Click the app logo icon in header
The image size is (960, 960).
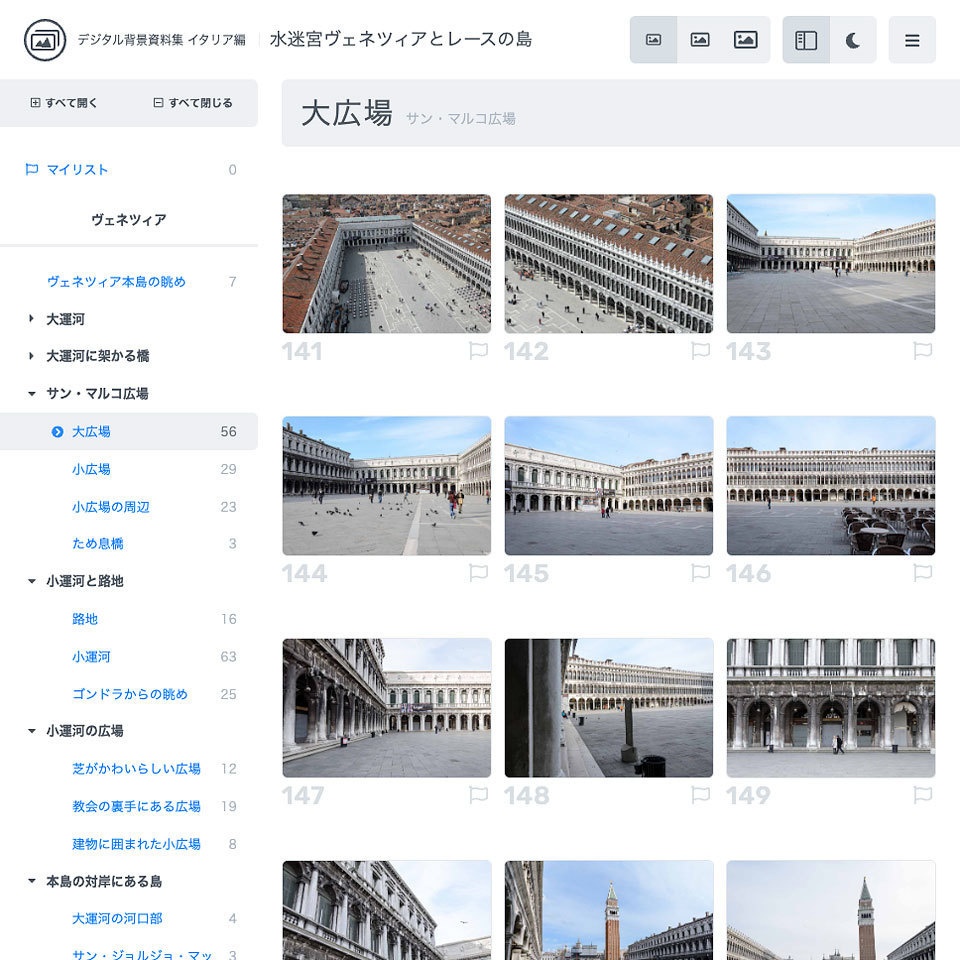[x=45, y=40]
